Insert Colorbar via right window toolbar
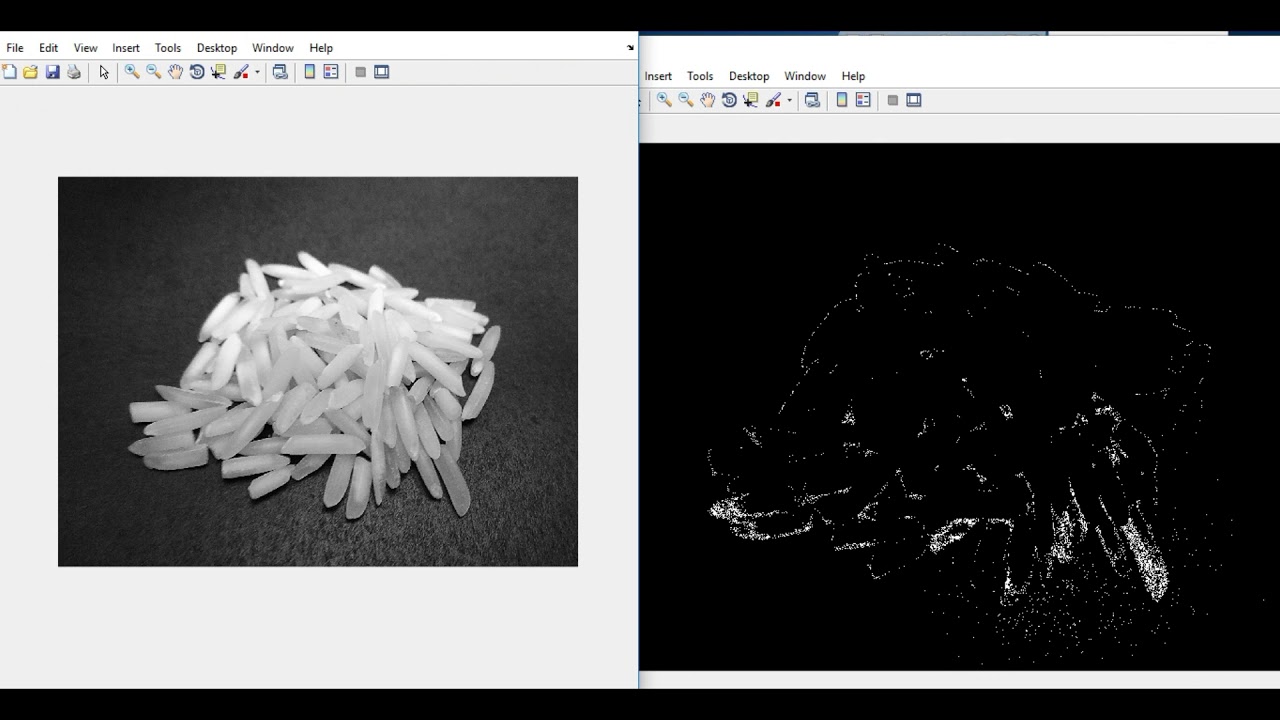Screen dimensions: 1280x720 (842, 100)
